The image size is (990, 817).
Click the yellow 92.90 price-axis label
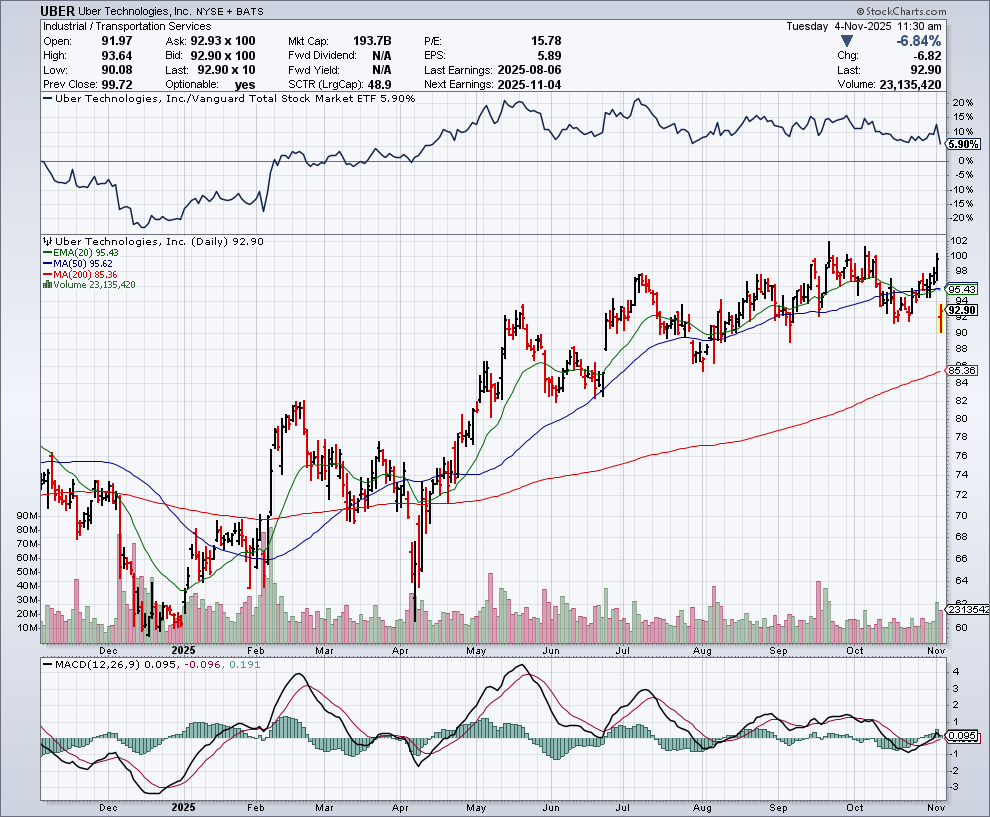pyautogui.click(x=962, y=311)
